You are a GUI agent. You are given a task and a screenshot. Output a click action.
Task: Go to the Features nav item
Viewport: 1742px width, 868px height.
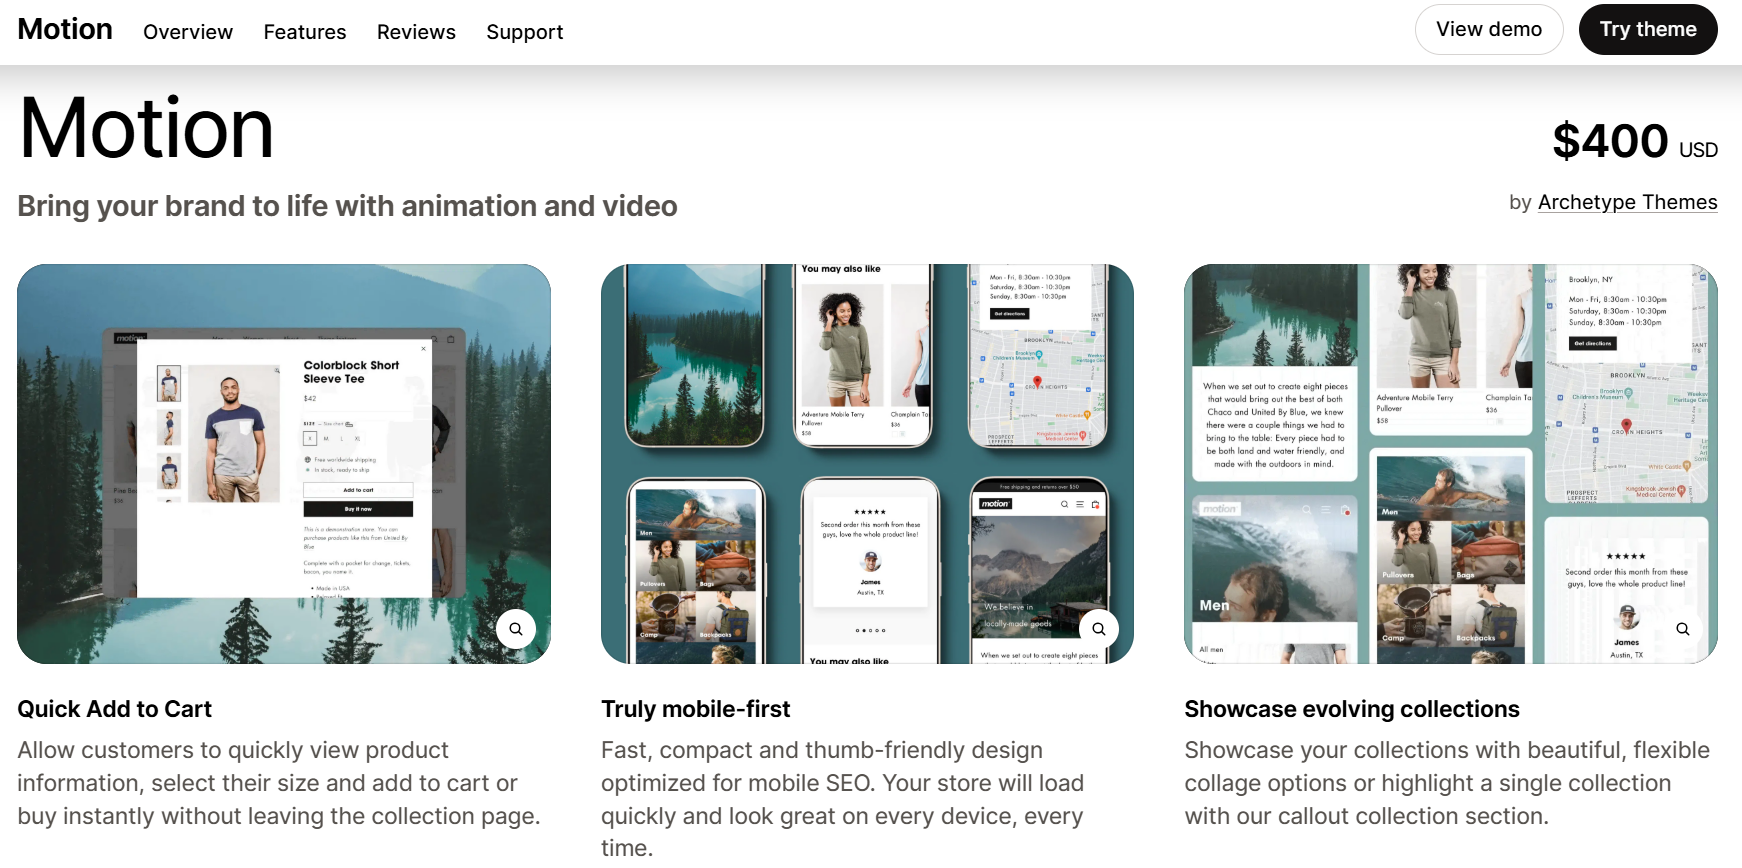tap(305, 32)
